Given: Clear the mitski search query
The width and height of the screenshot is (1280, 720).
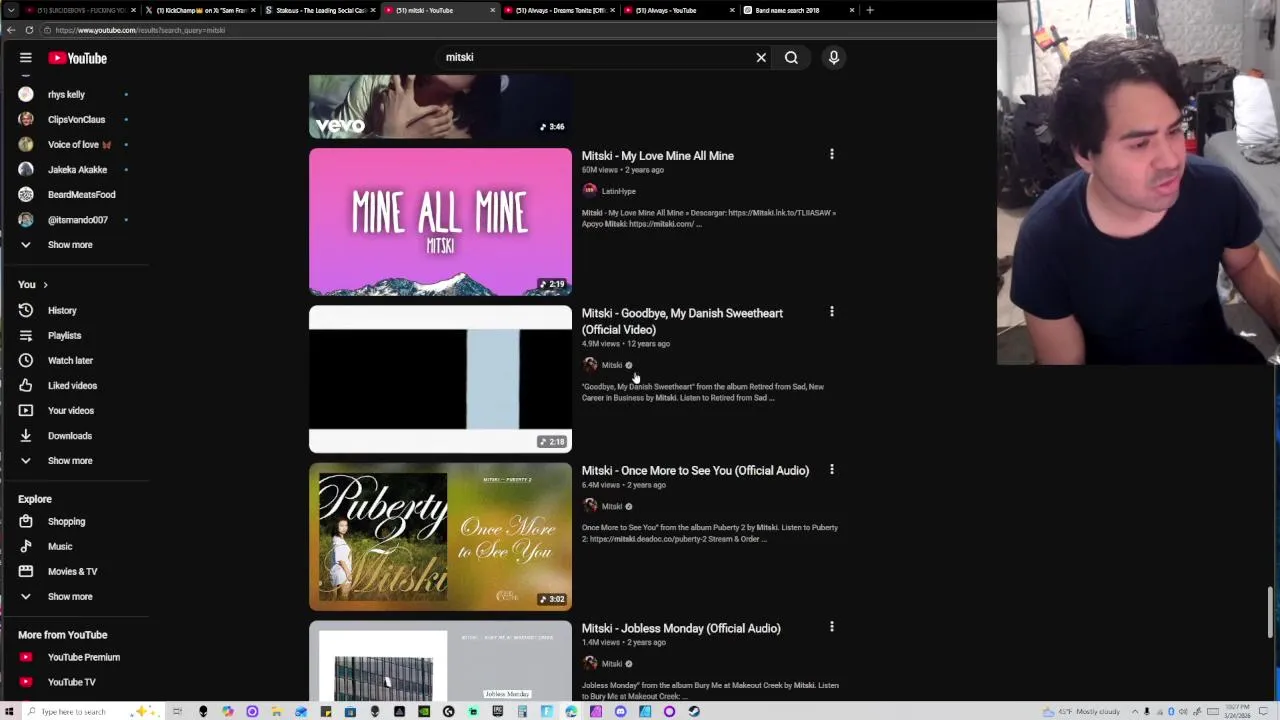Looking at the screenshot, I should click(x=761, y=58).
